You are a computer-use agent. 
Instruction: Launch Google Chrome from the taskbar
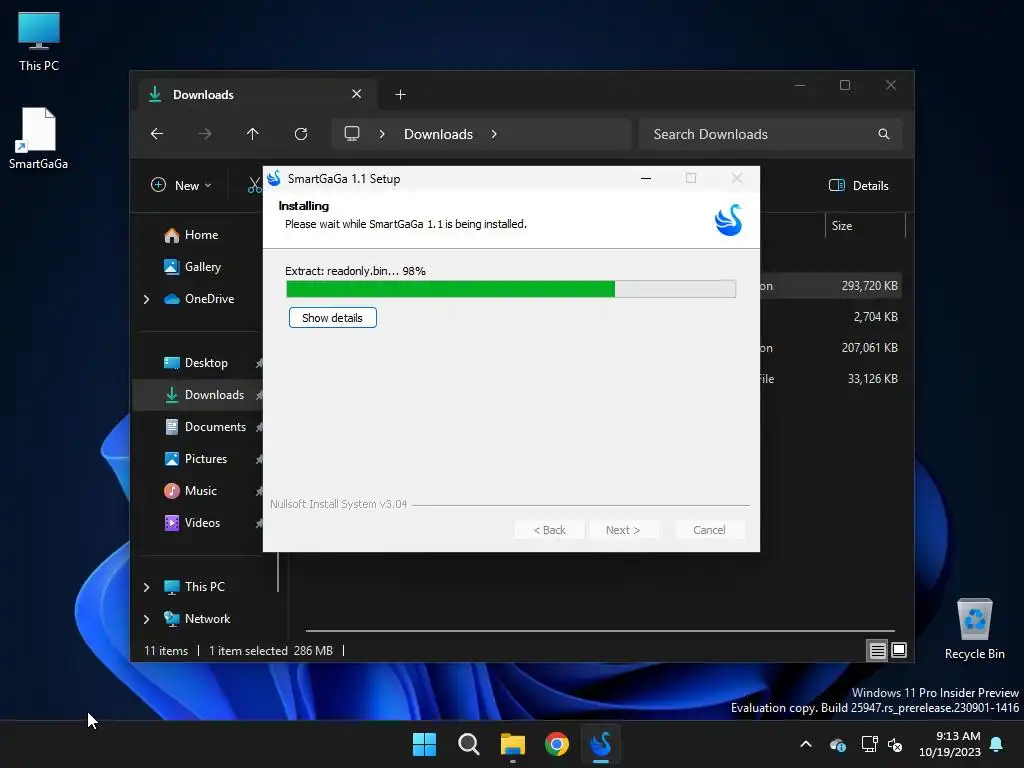pos(557,744)
